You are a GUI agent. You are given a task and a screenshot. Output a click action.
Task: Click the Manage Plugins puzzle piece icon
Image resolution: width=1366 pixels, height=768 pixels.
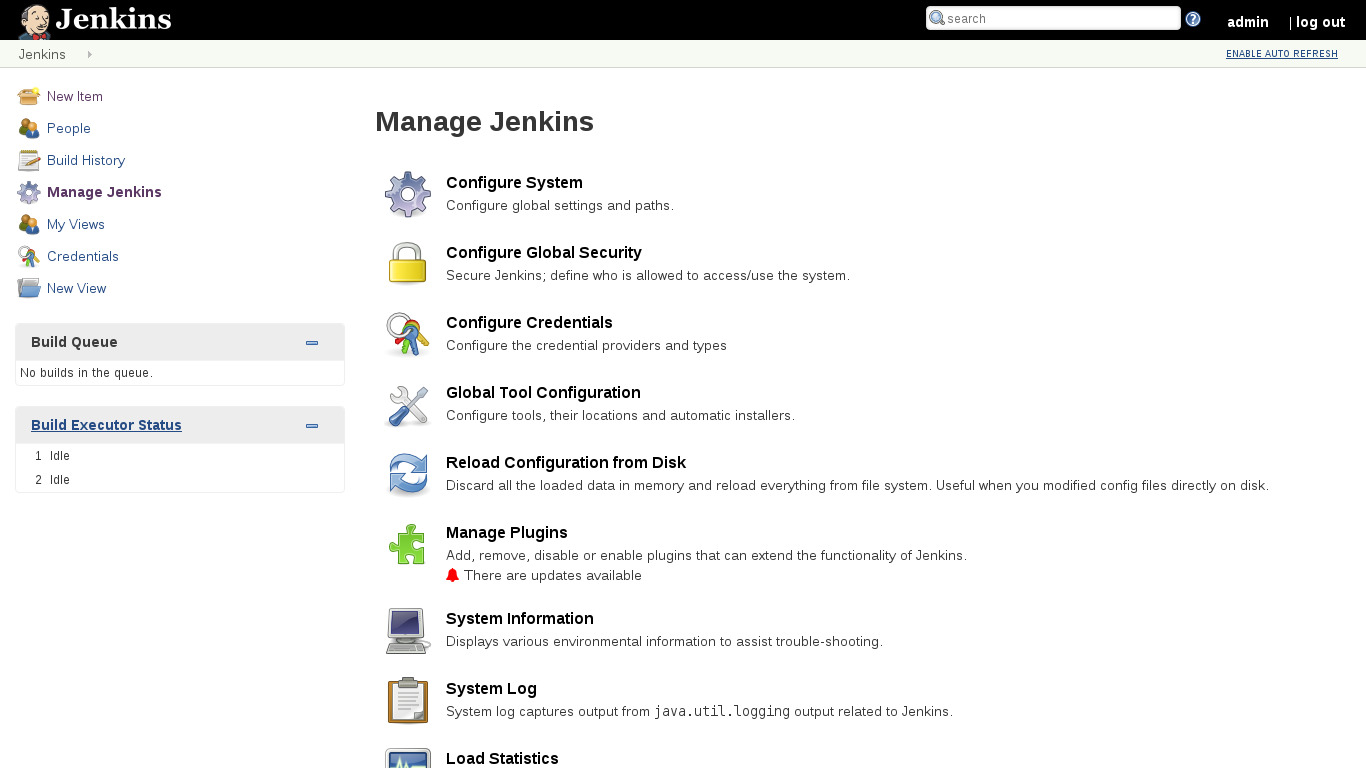(408, 544)
